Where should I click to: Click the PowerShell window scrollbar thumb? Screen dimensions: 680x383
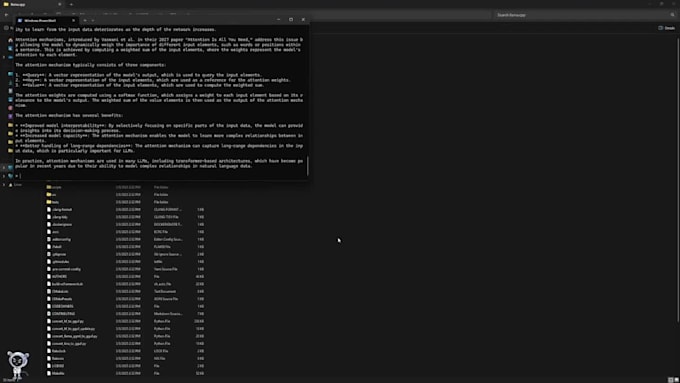tap(307, 166)
